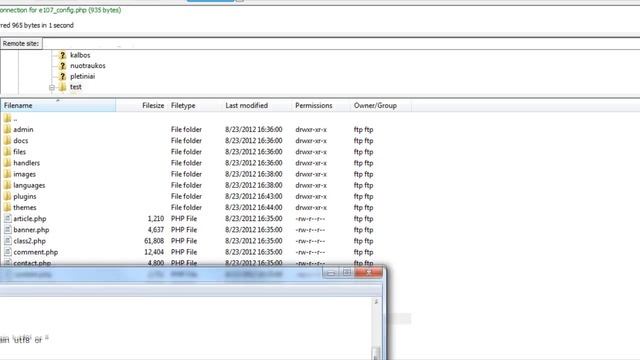This screenshot has height=360, width=640.
Task: Click the 1,210 filesize of article.php
Action: (156, 219)
